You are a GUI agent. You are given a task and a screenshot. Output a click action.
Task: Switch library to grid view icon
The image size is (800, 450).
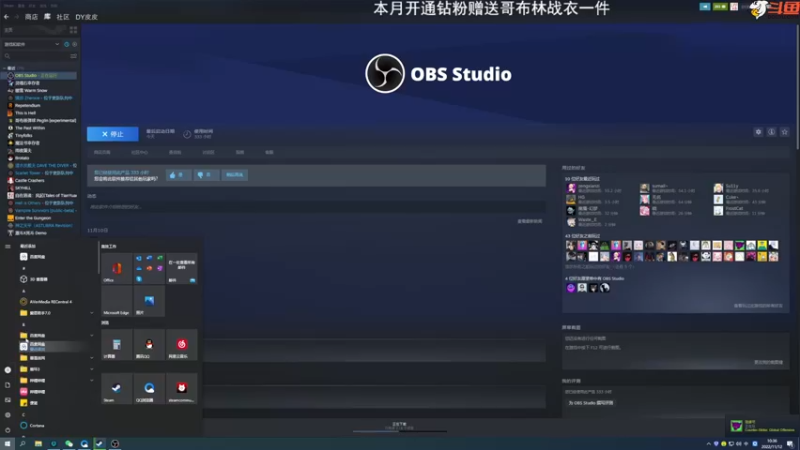click(73, 30)
